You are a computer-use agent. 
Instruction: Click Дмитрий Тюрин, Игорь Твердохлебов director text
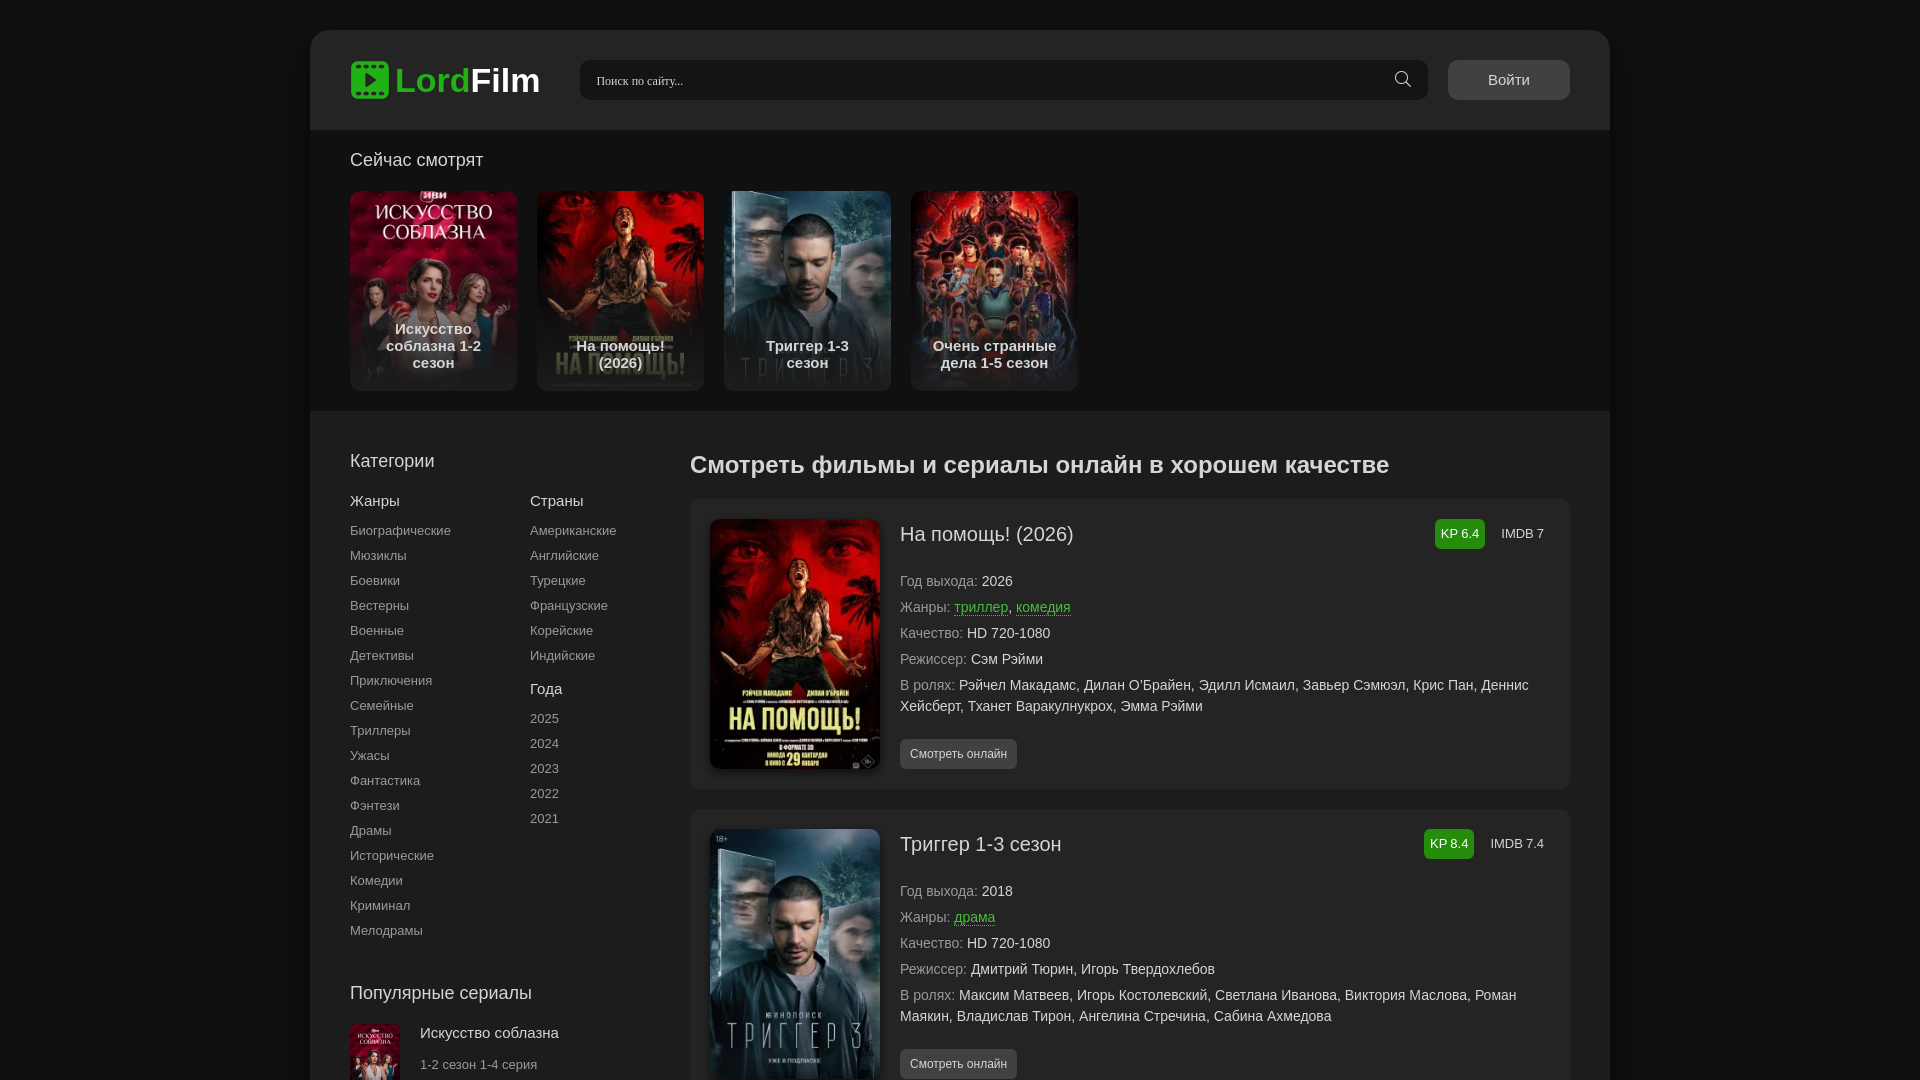coord(1092,969)
